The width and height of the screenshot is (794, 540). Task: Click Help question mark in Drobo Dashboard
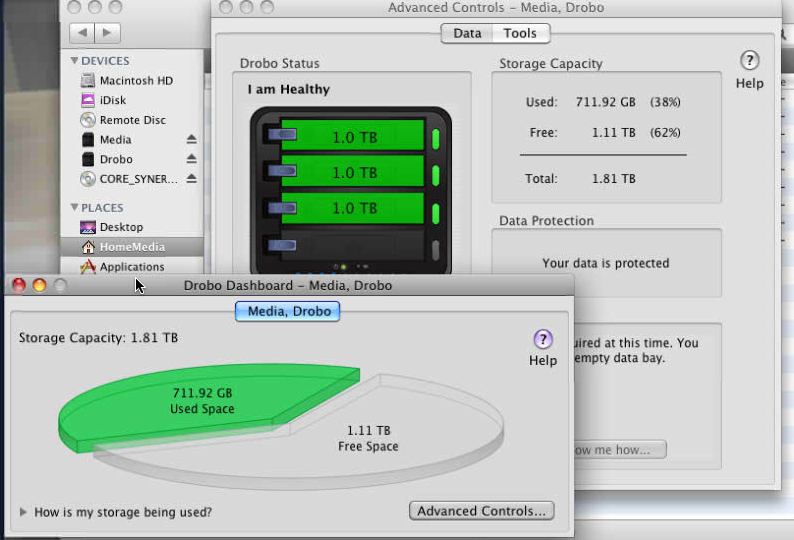point(543,339)
